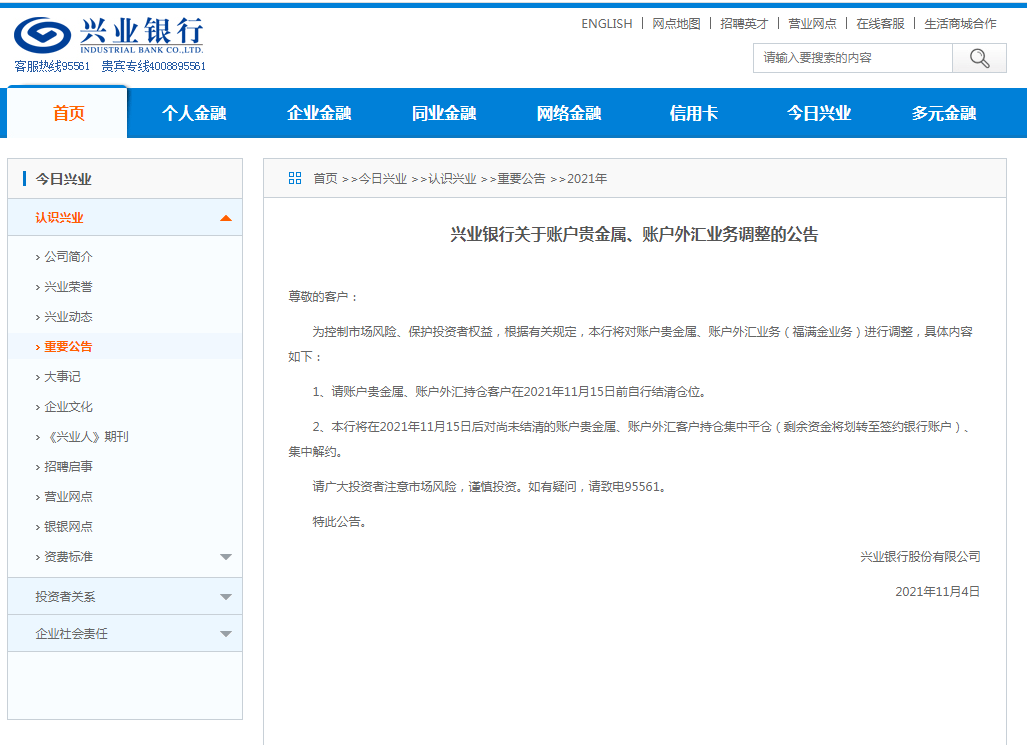
Task: Select 兴业荣誉 in sidebar
Action: tap(68, 287)
